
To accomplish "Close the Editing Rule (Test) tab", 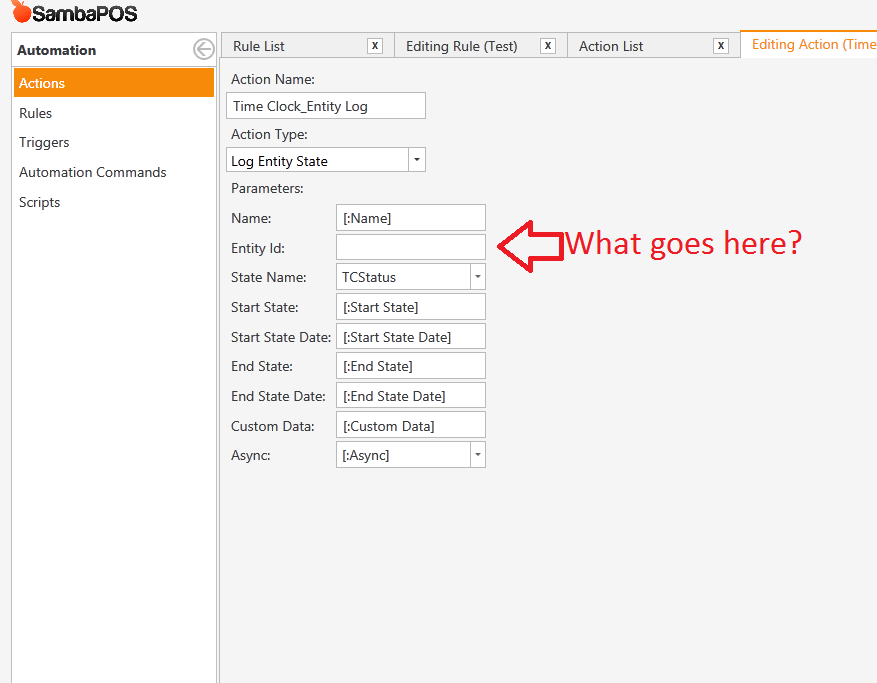I will pos(548,46).
